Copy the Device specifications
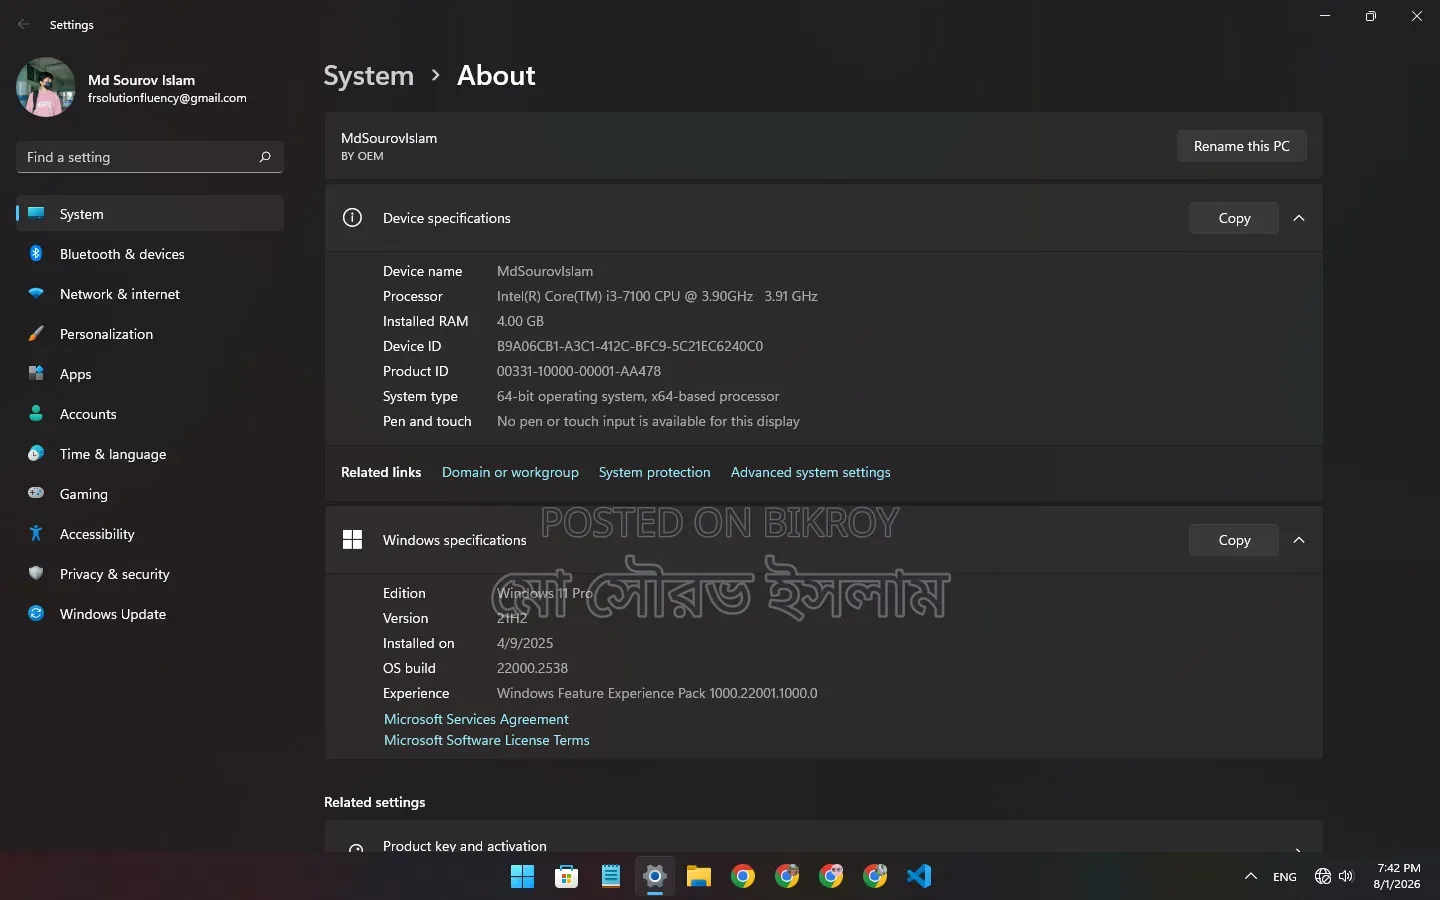1440x900 pixels. pyautogui.click(x=1234, y=218)
